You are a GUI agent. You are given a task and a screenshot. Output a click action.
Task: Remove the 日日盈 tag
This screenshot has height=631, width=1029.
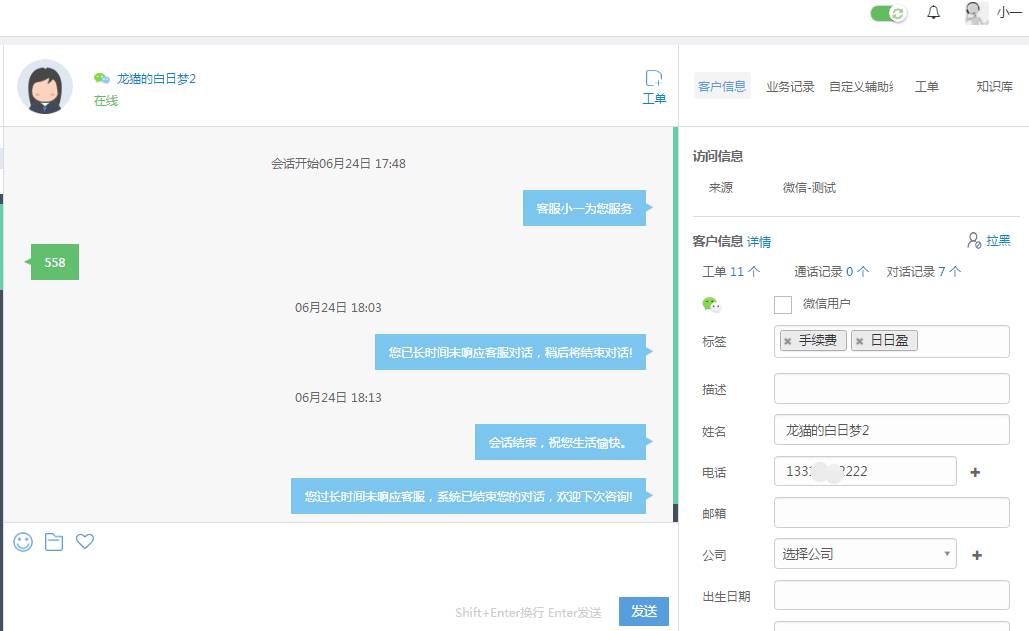[859, 341]
